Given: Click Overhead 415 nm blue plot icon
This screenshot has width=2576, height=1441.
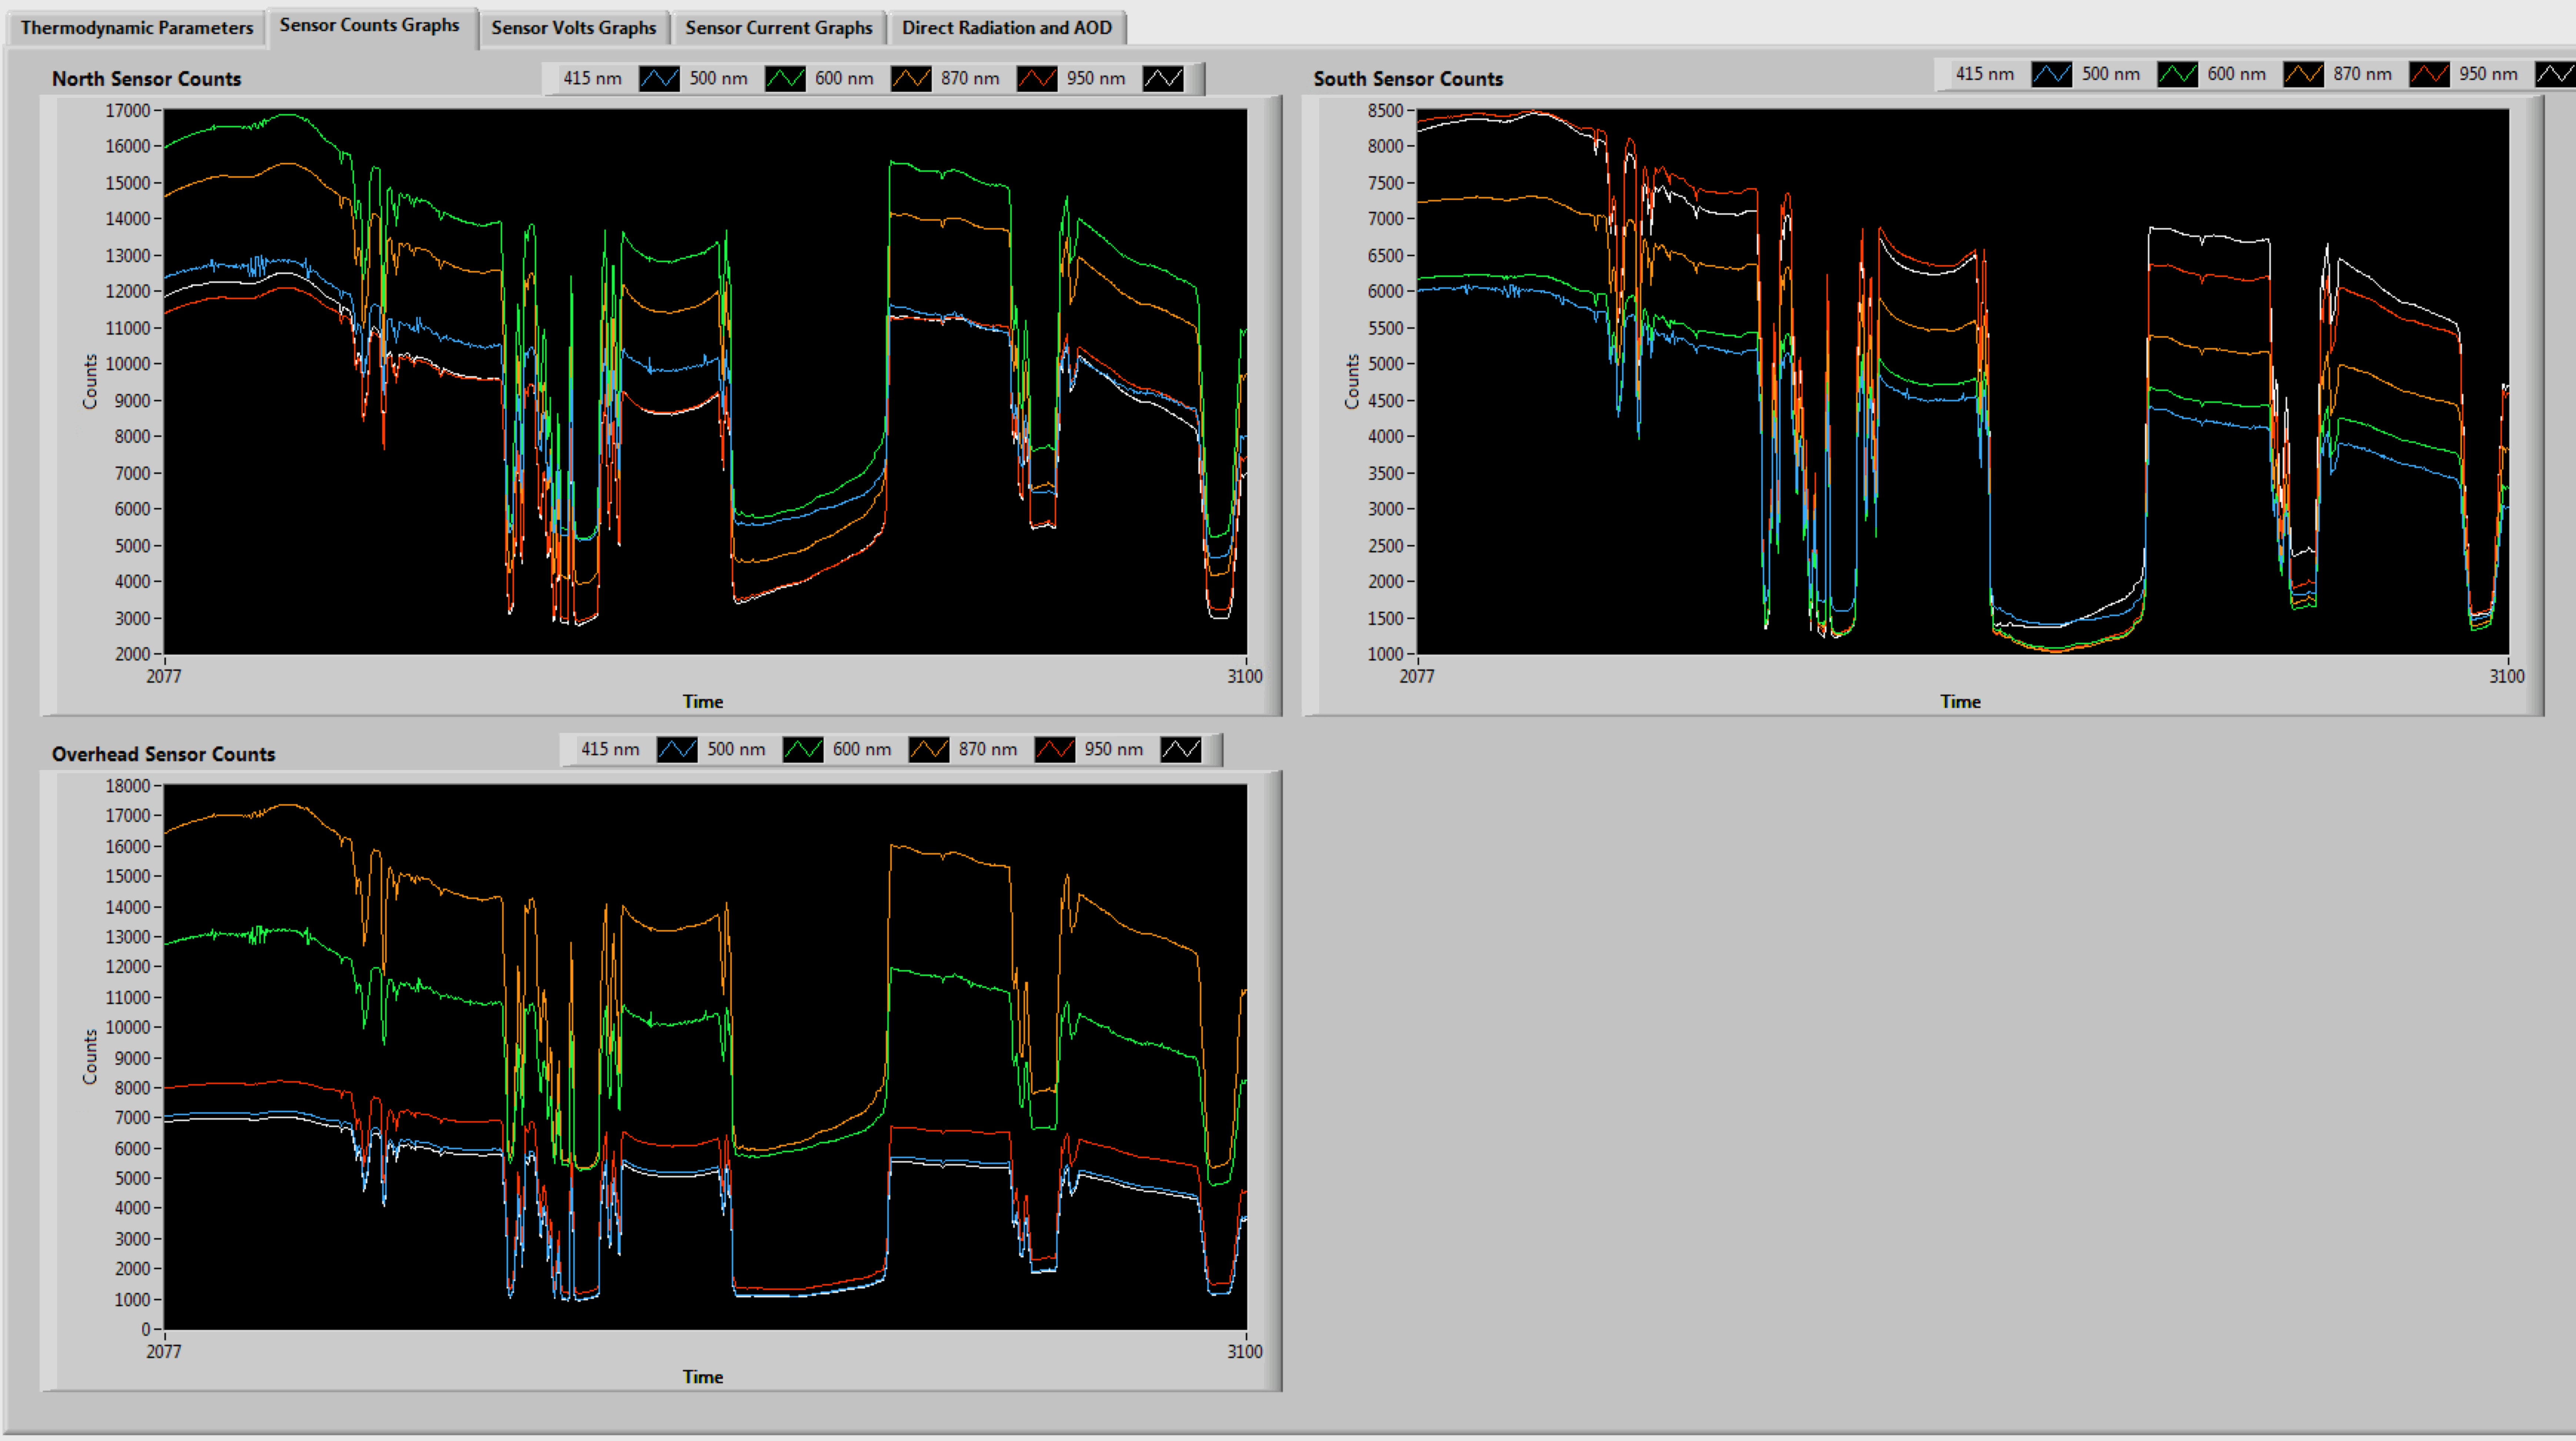Looking at the screenshot, I should (x=677, y=749).
